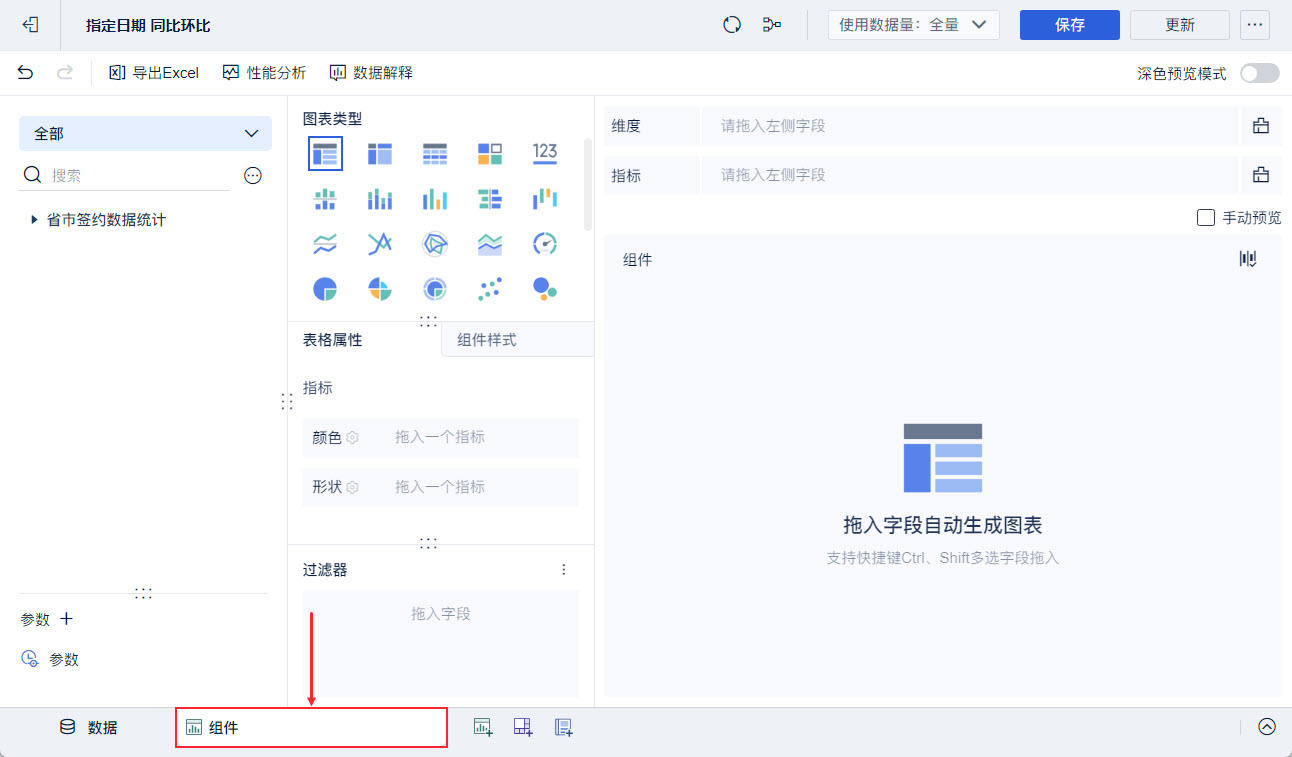Pick the range area chart icon
The height and width of the screenshot is (757, 1292).
490,244
